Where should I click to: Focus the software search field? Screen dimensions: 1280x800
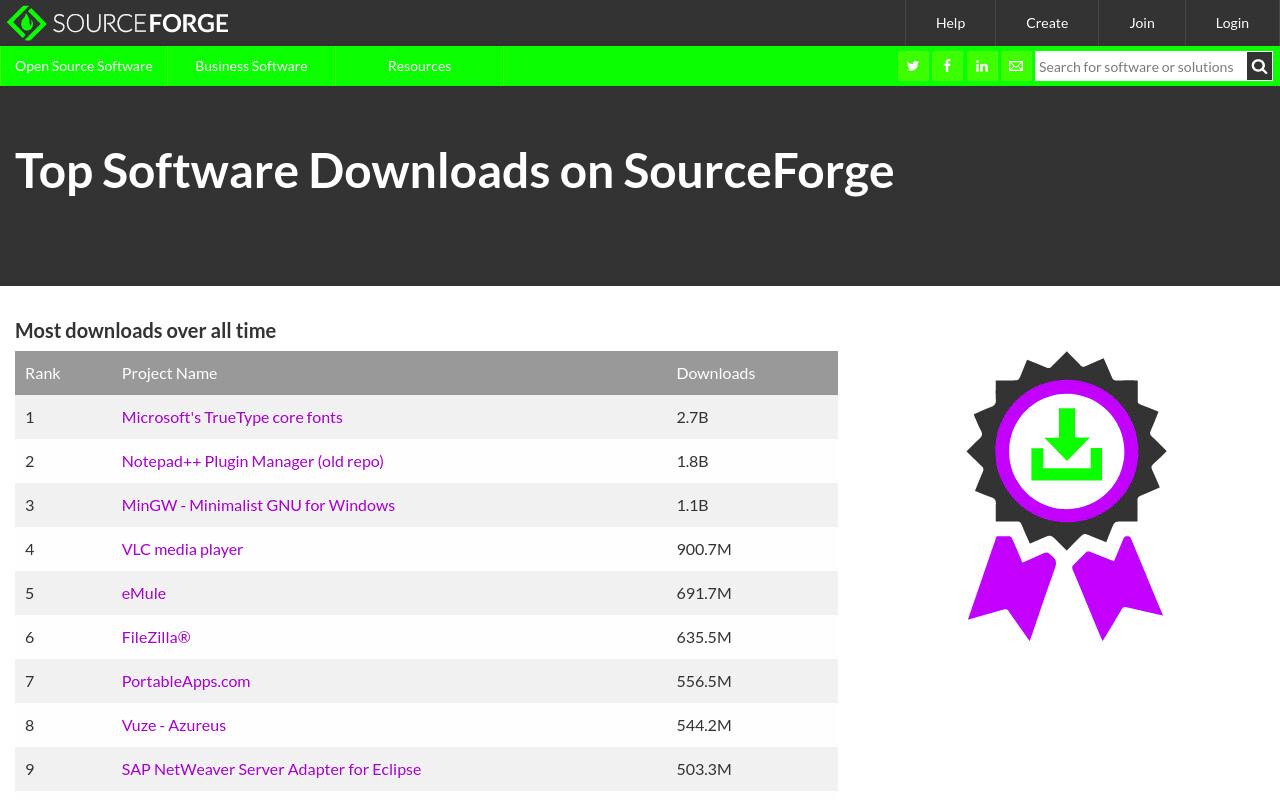(x=1141, y=66)
